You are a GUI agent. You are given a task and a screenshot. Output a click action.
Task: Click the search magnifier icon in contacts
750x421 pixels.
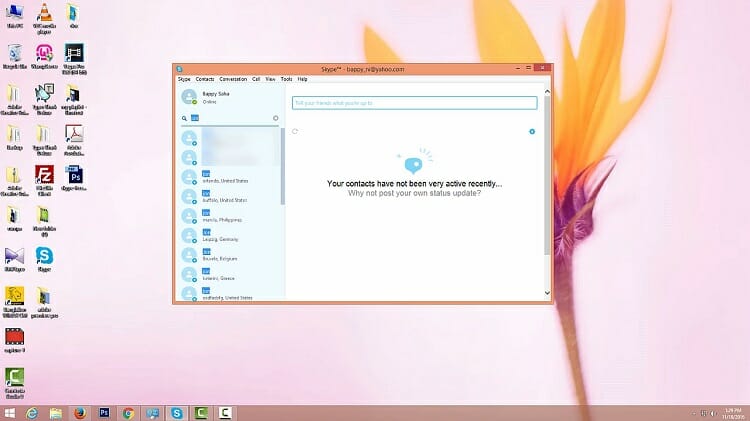184,118
